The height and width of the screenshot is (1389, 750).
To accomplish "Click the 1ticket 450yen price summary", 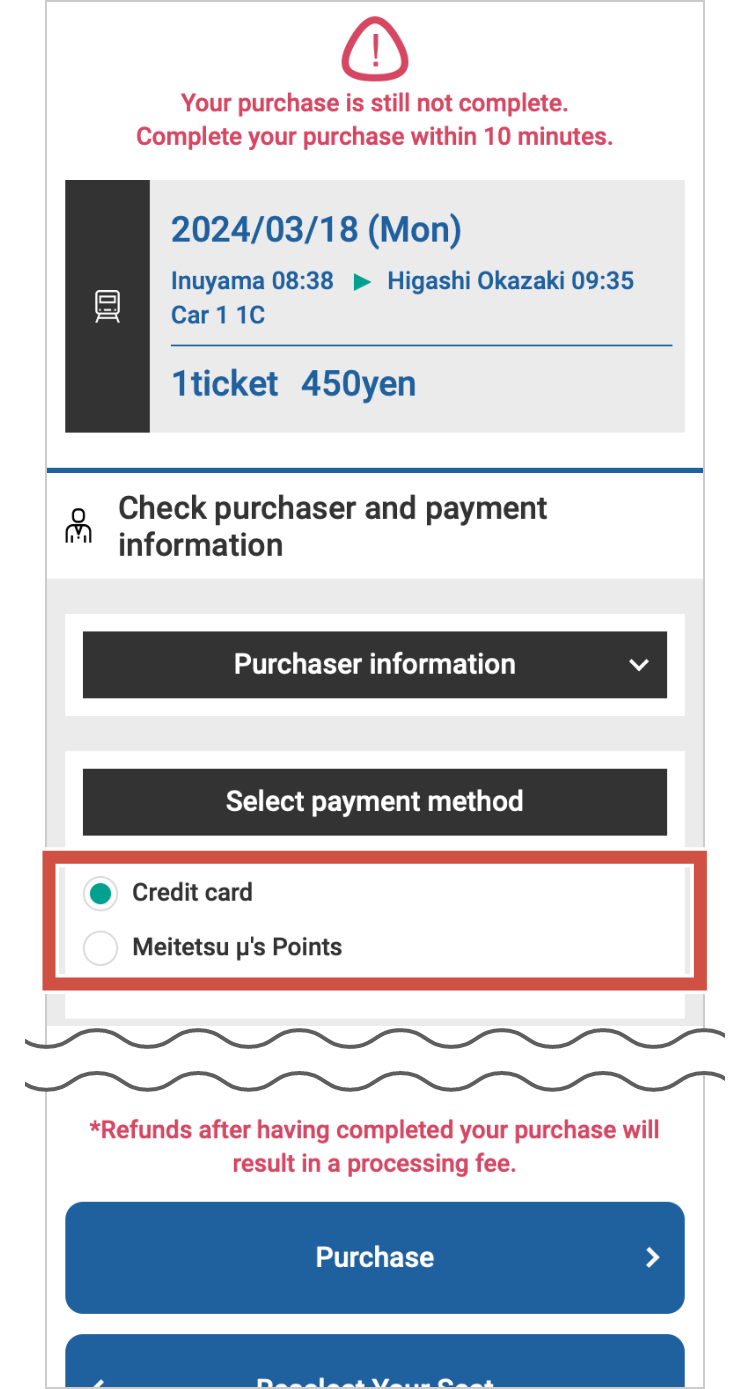I will click(293, 384).
